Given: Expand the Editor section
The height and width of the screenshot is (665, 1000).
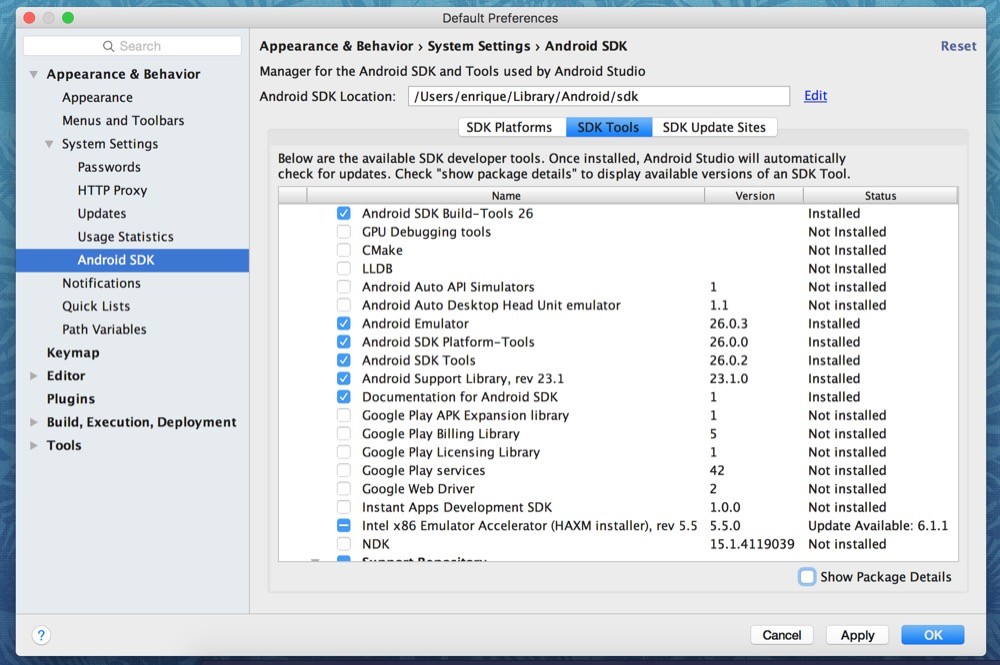Looking at the screenshot, I should tap(34, 376).
